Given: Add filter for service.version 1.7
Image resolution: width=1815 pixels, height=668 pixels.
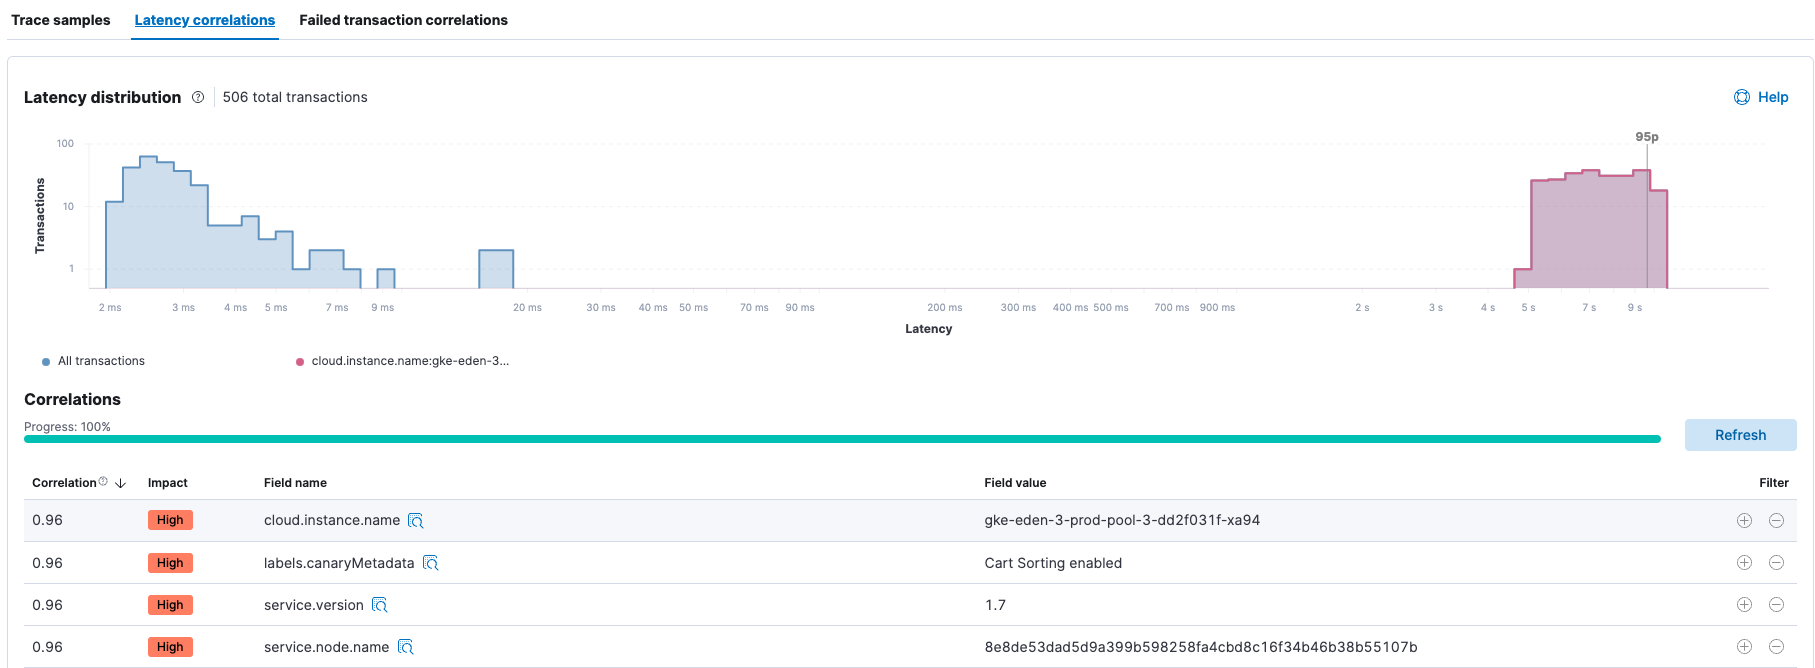Looking at the screenshot, I should click(x=1744, y=605).
